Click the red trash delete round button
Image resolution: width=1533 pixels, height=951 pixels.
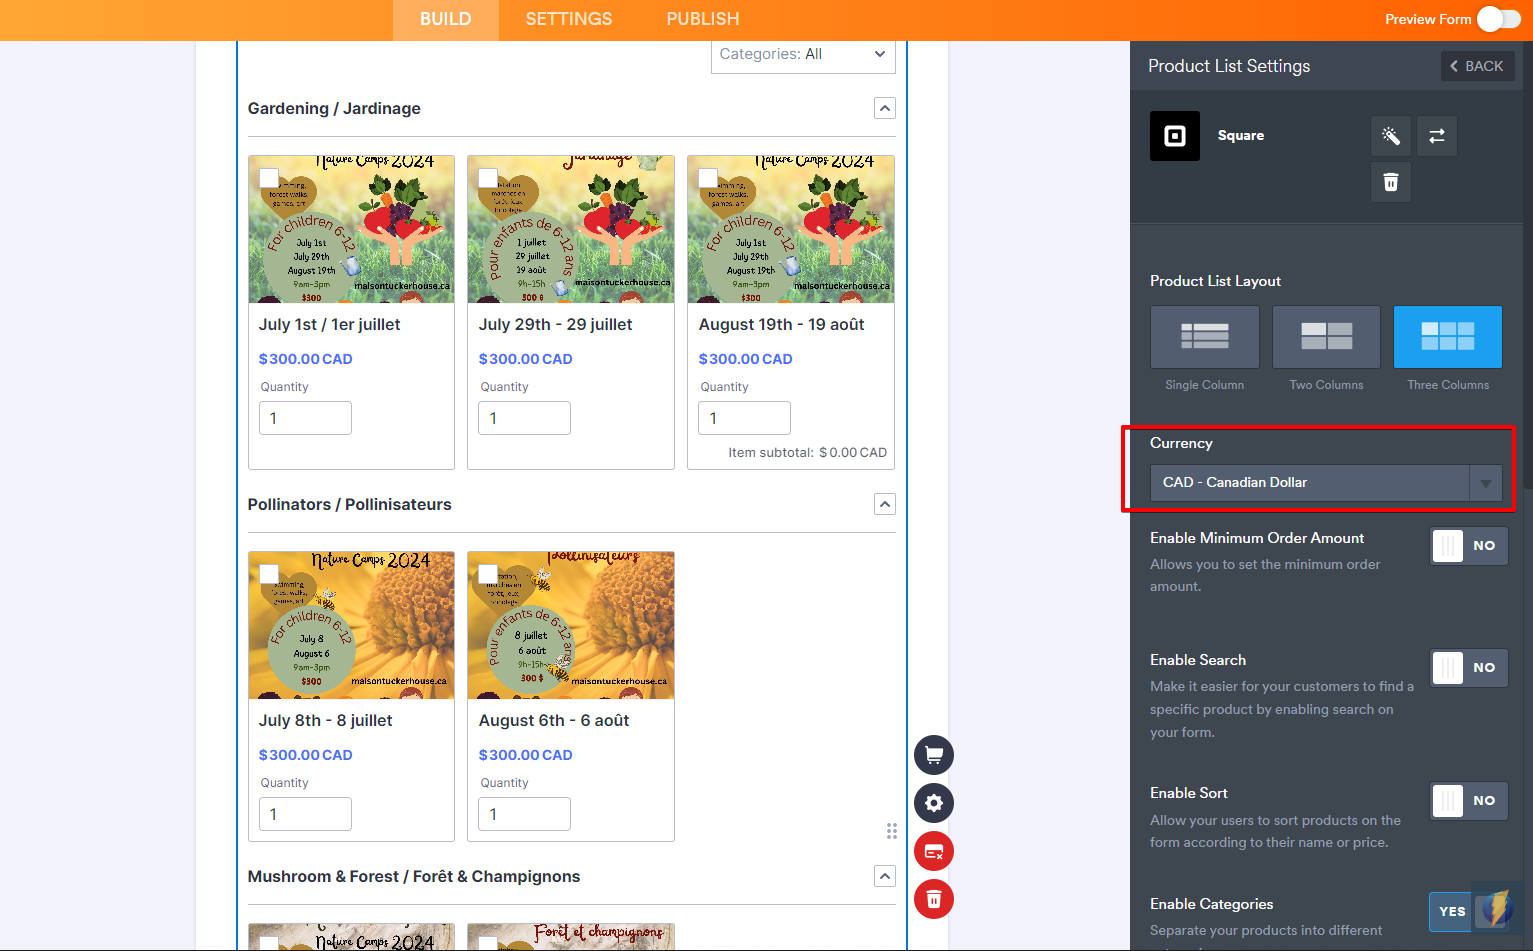pos(934,899)
